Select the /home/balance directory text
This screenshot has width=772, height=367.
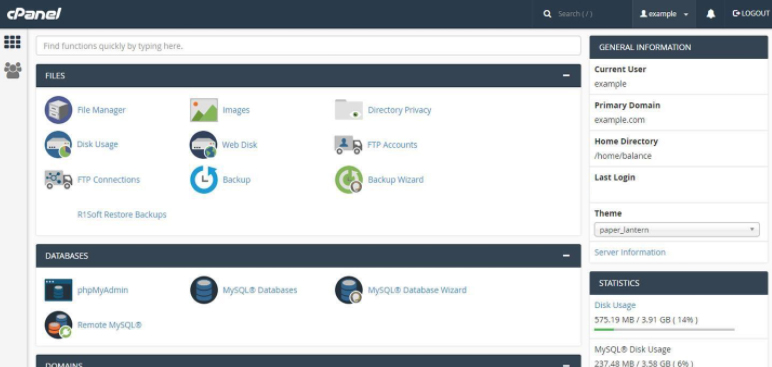(622, 156)
